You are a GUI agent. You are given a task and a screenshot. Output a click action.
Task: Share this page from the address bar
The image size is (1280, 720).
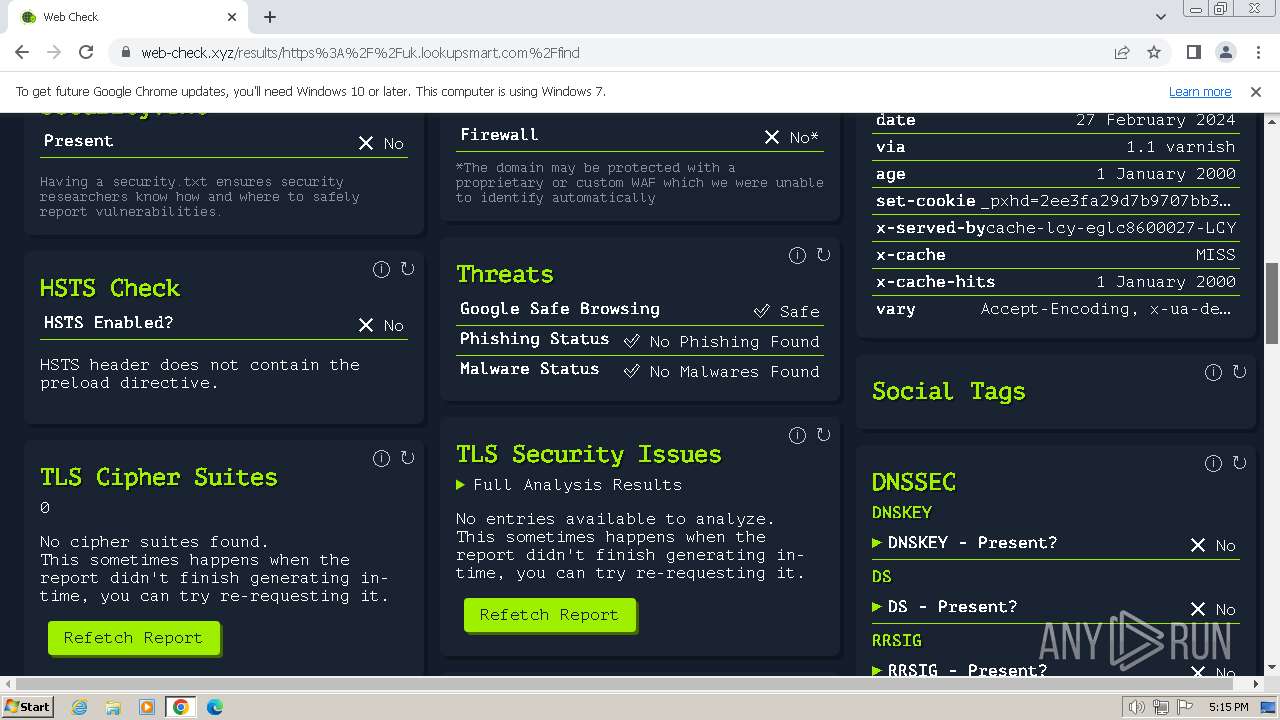pos(1122,52)
